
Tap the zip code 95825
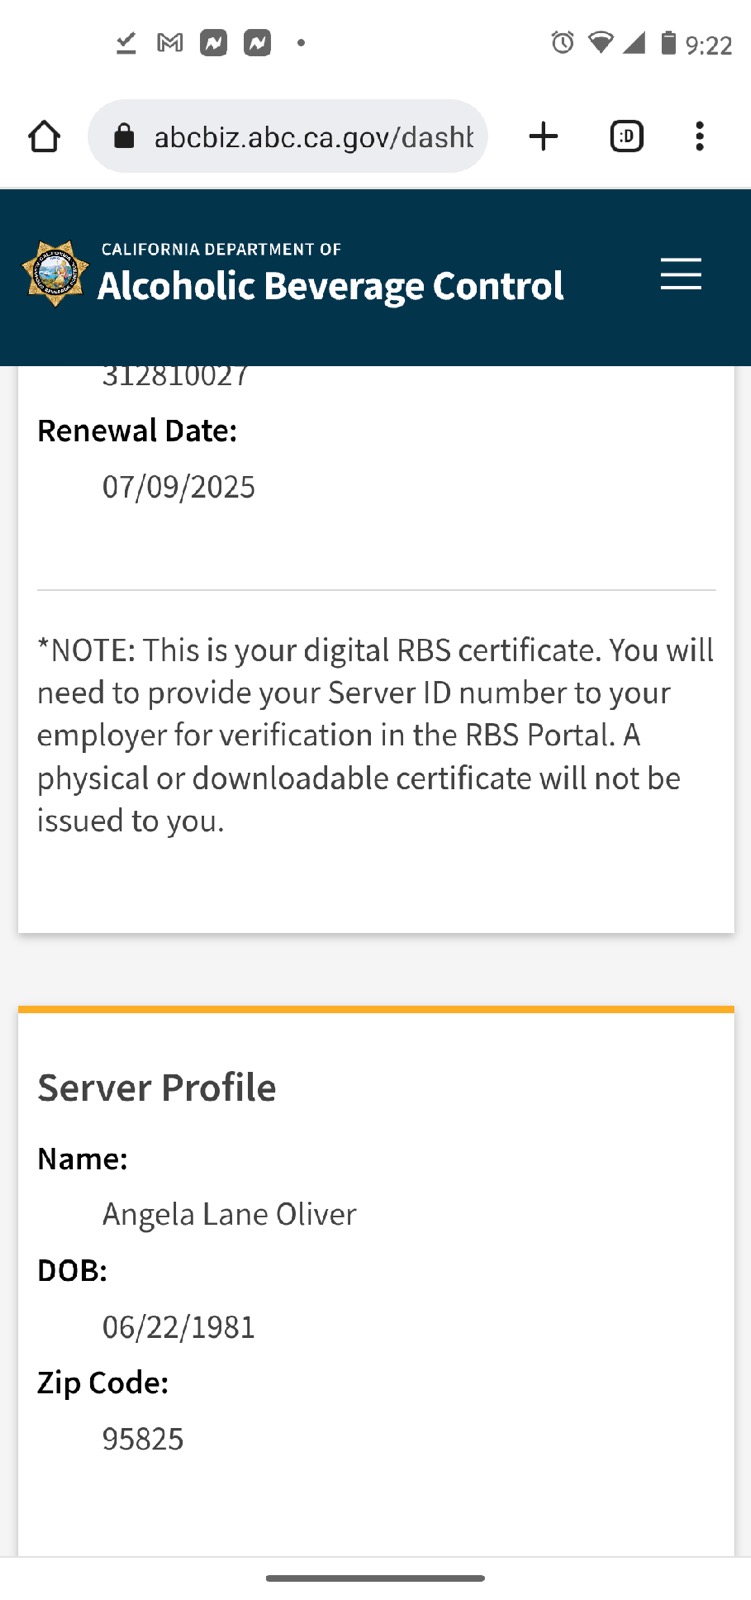point(143,1439)
